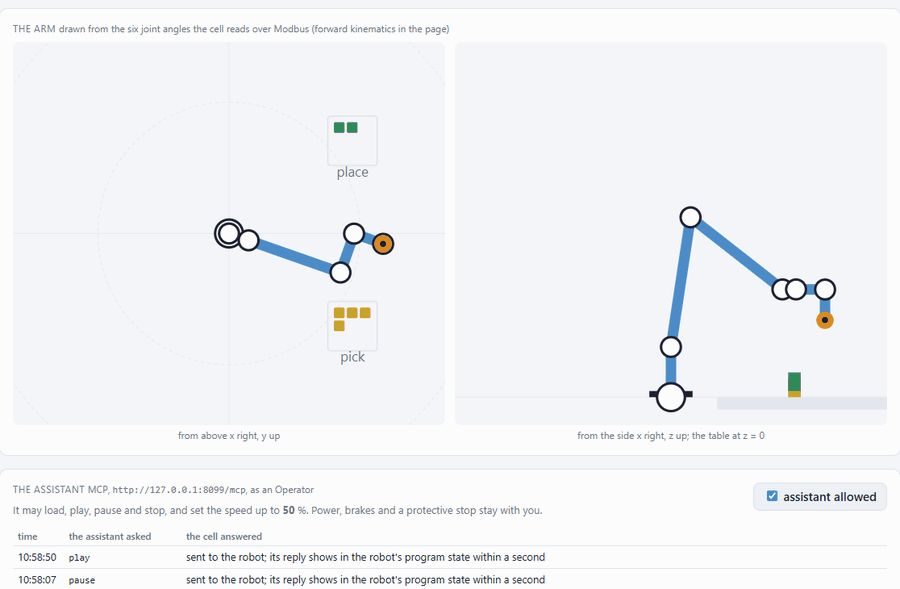Select the 10:58:07 pause log row
This screenshot has width=900, height=589.
(x=449, y=579)
